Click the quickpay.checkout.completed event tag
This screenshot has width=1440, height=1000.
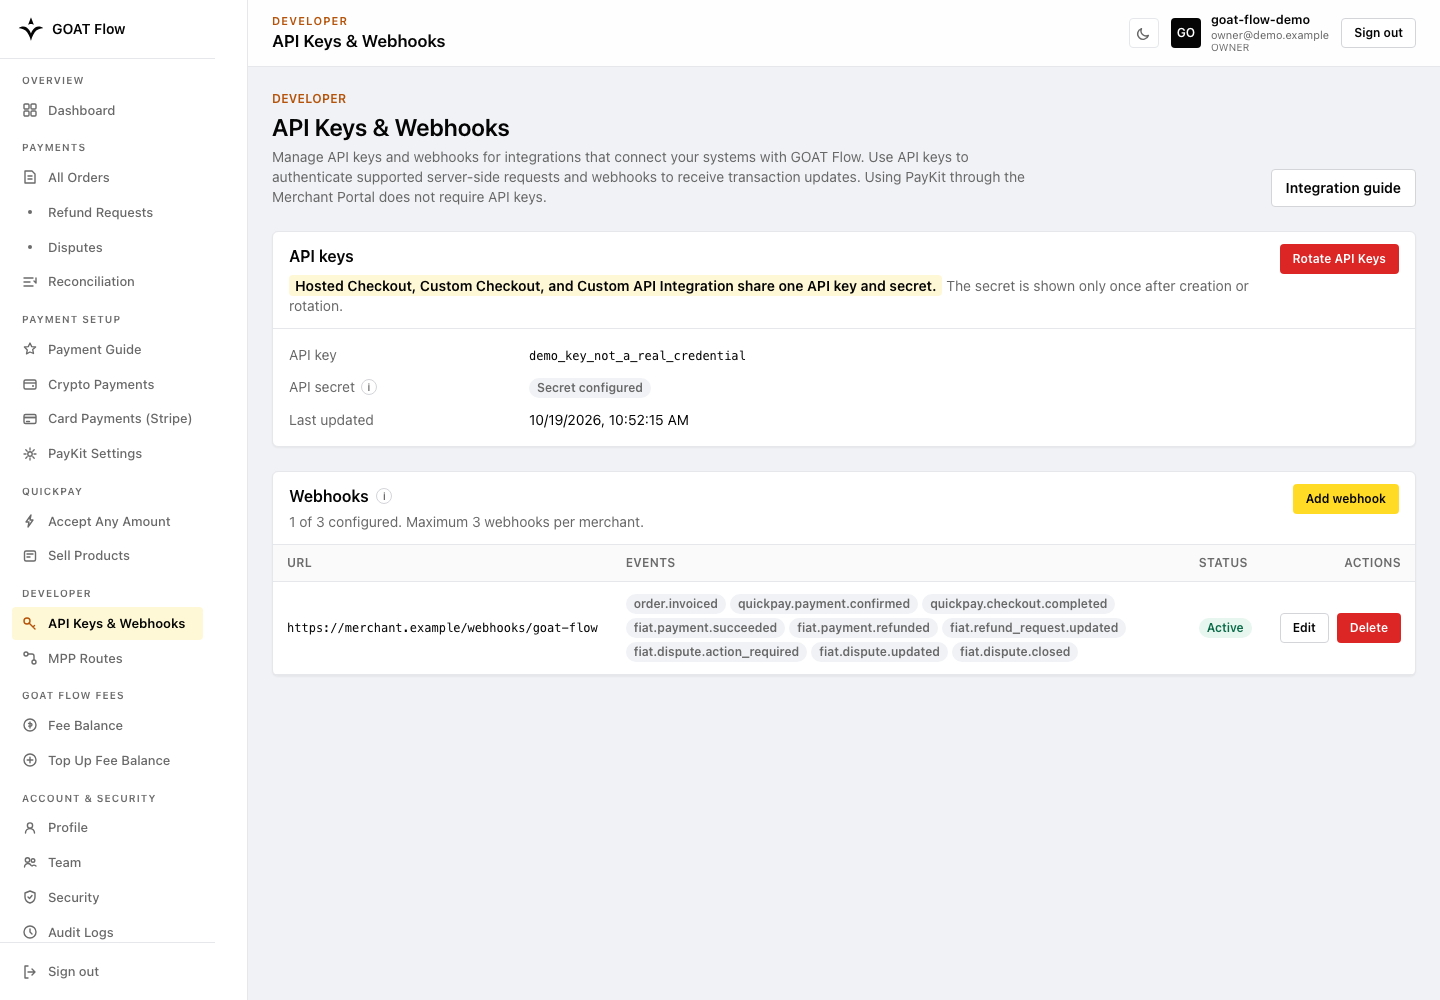pyautogui.click(x=1018, y=604)
